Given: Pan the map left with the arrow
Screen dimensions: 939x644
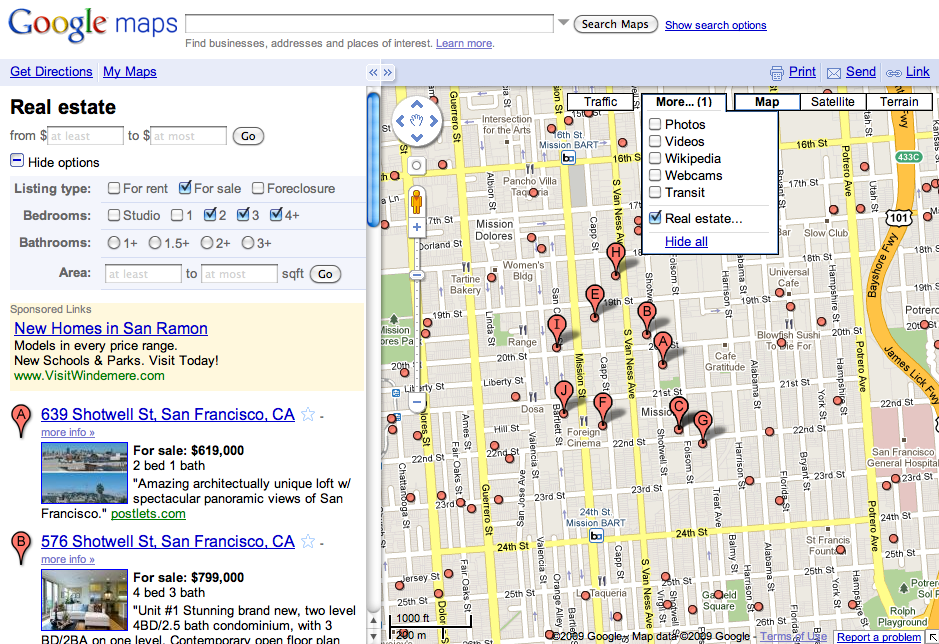Looking at the screenshot, I should pos(400,121).
